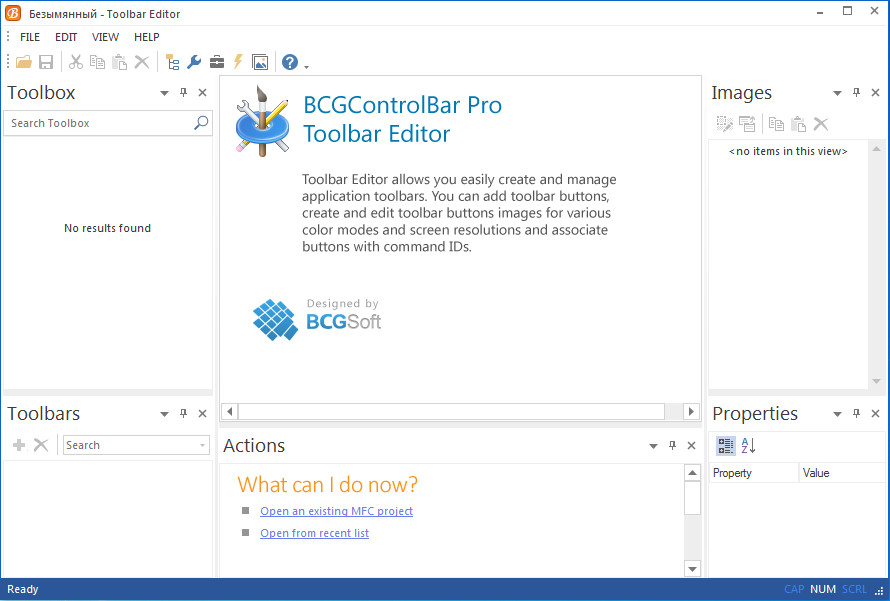
Task: Open the HELP menu
Action: [x=146, y=37]
